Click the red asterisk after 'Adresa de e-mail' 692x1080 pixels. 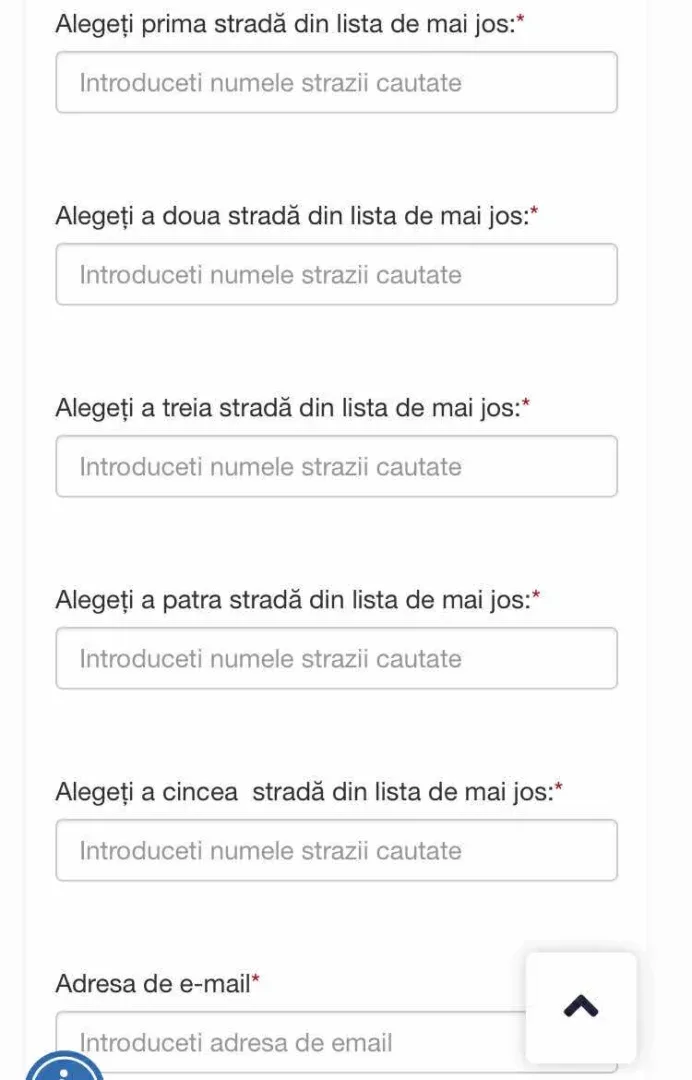(x=255, y=978)
